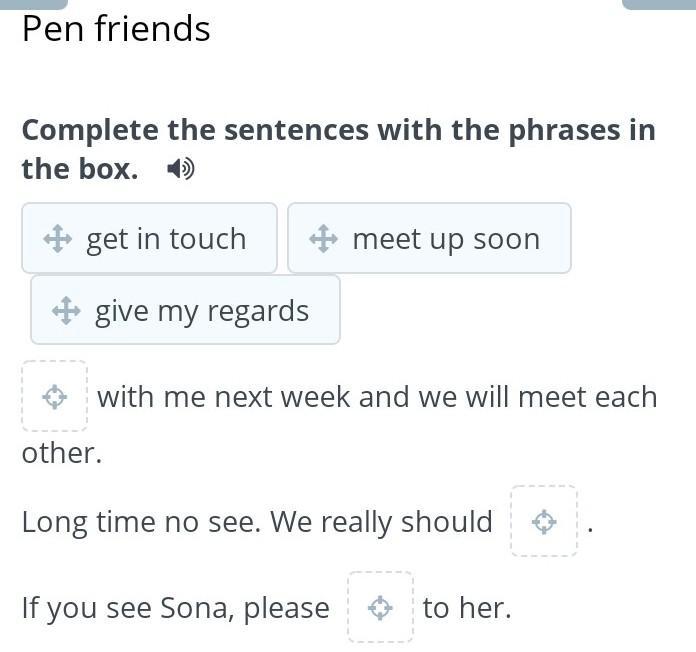Click the text 'to her.'
Viewport: 696px width, 652px height.
coord(466,608)
